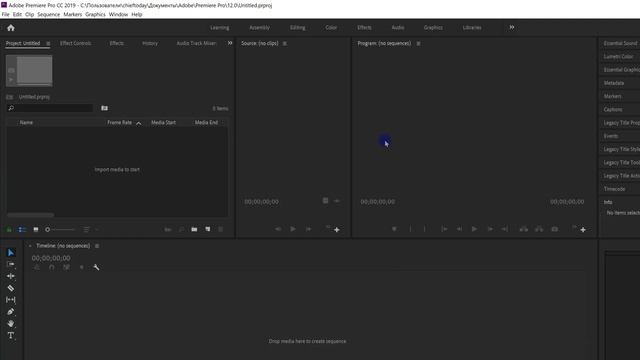Switch to the Color workspace
The image size is (640, 360).
click(x=331, y=28)
